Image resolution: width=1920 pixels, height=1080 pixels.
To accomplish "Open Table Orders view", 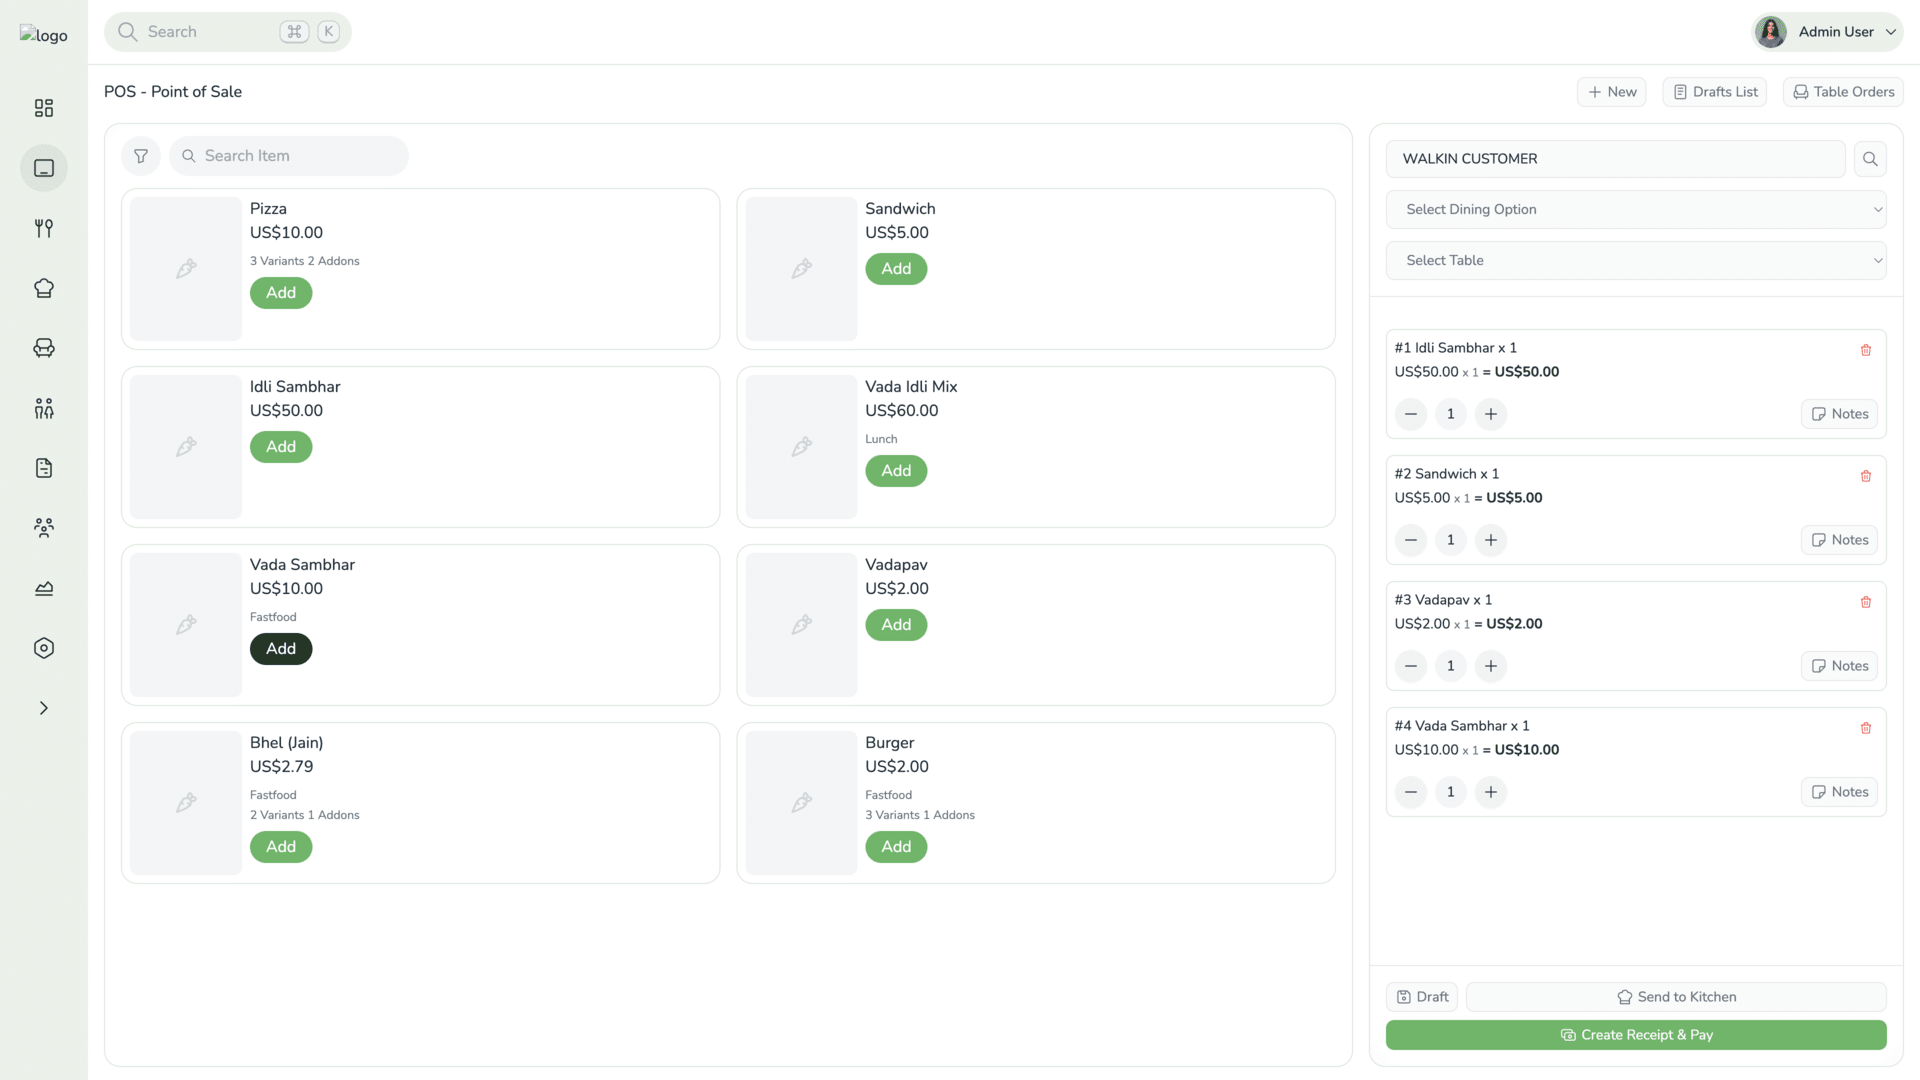I will tap(1843, 92).
